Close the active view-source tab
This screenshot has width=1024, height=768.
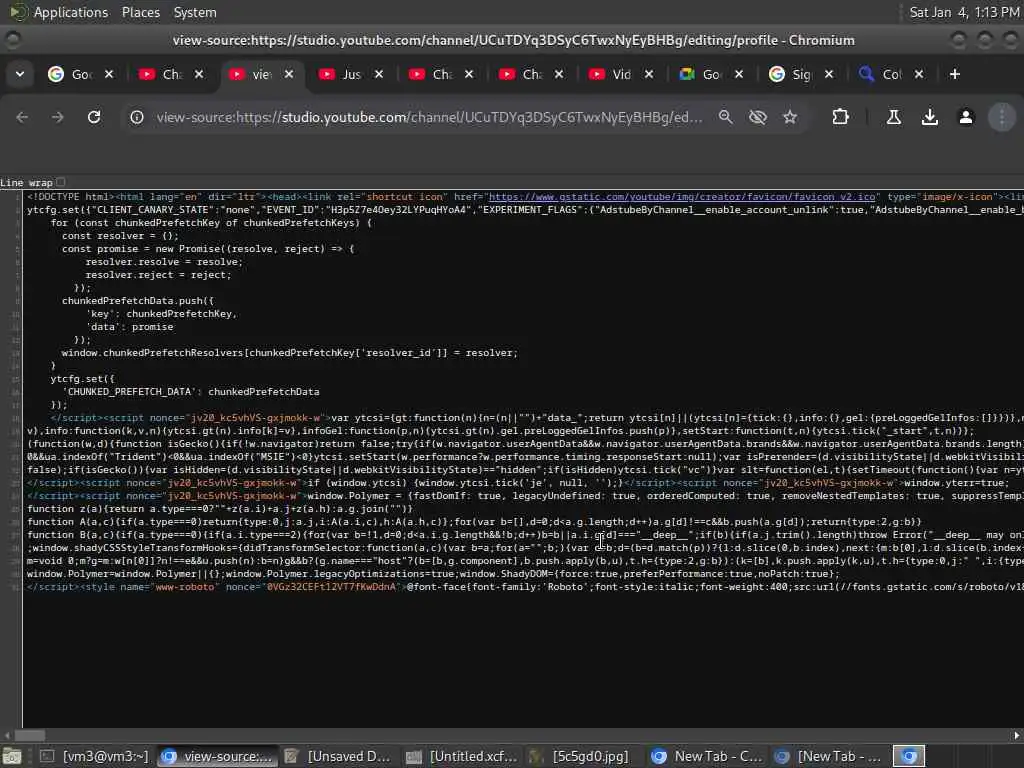[289, 74]
